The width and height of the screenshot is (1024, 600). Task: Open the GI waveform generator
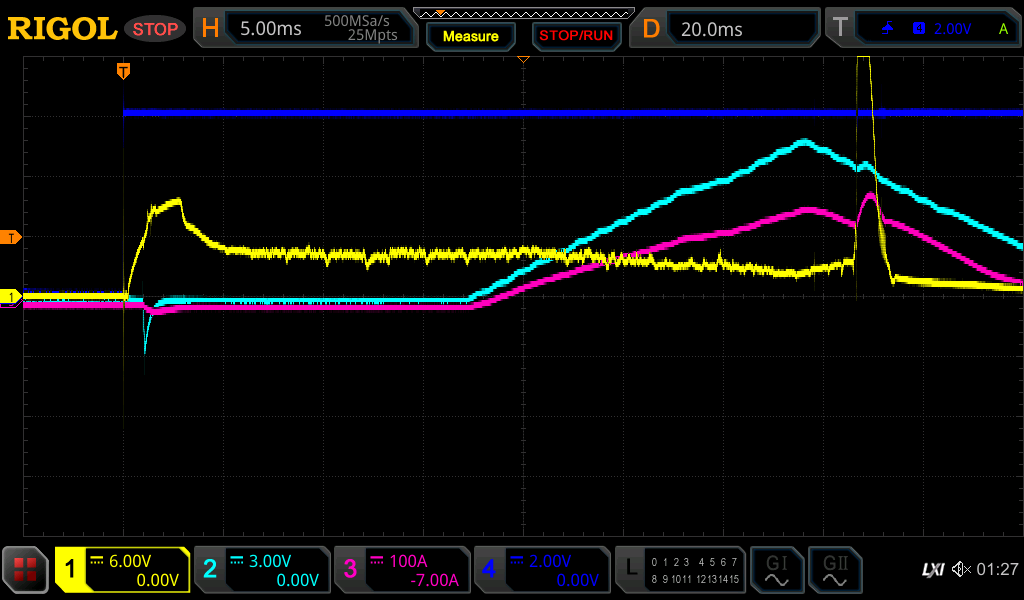[776, 570]
